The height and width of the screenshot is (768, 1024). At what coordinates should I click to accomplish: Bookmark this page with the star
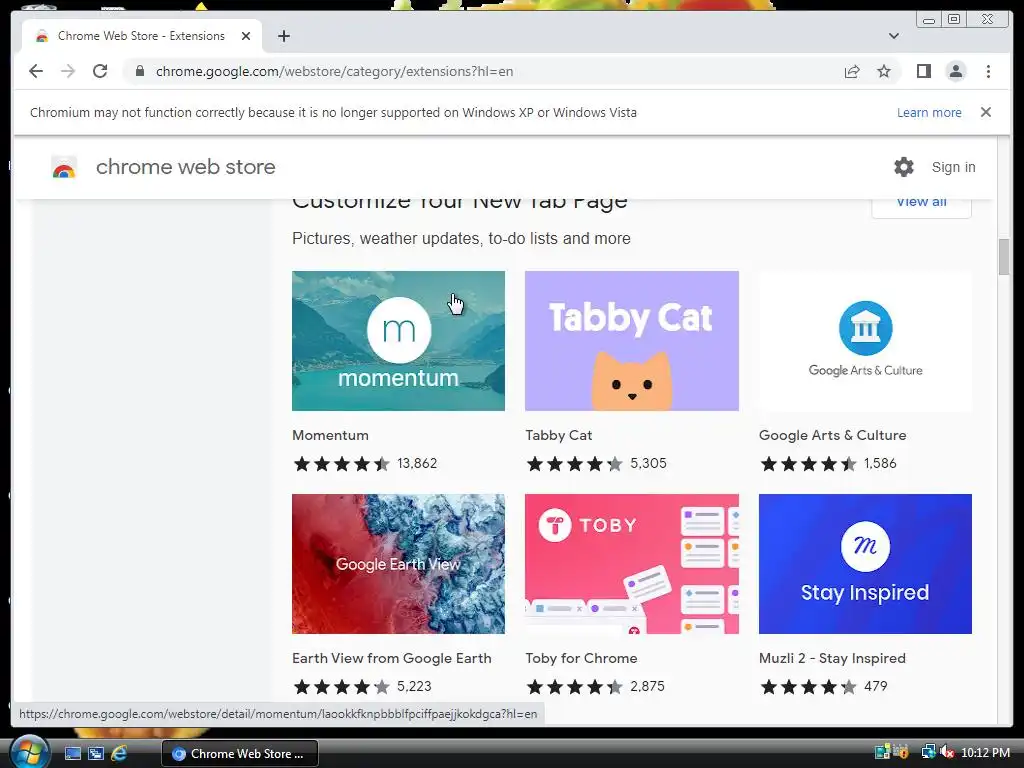[x=884, y=71]
